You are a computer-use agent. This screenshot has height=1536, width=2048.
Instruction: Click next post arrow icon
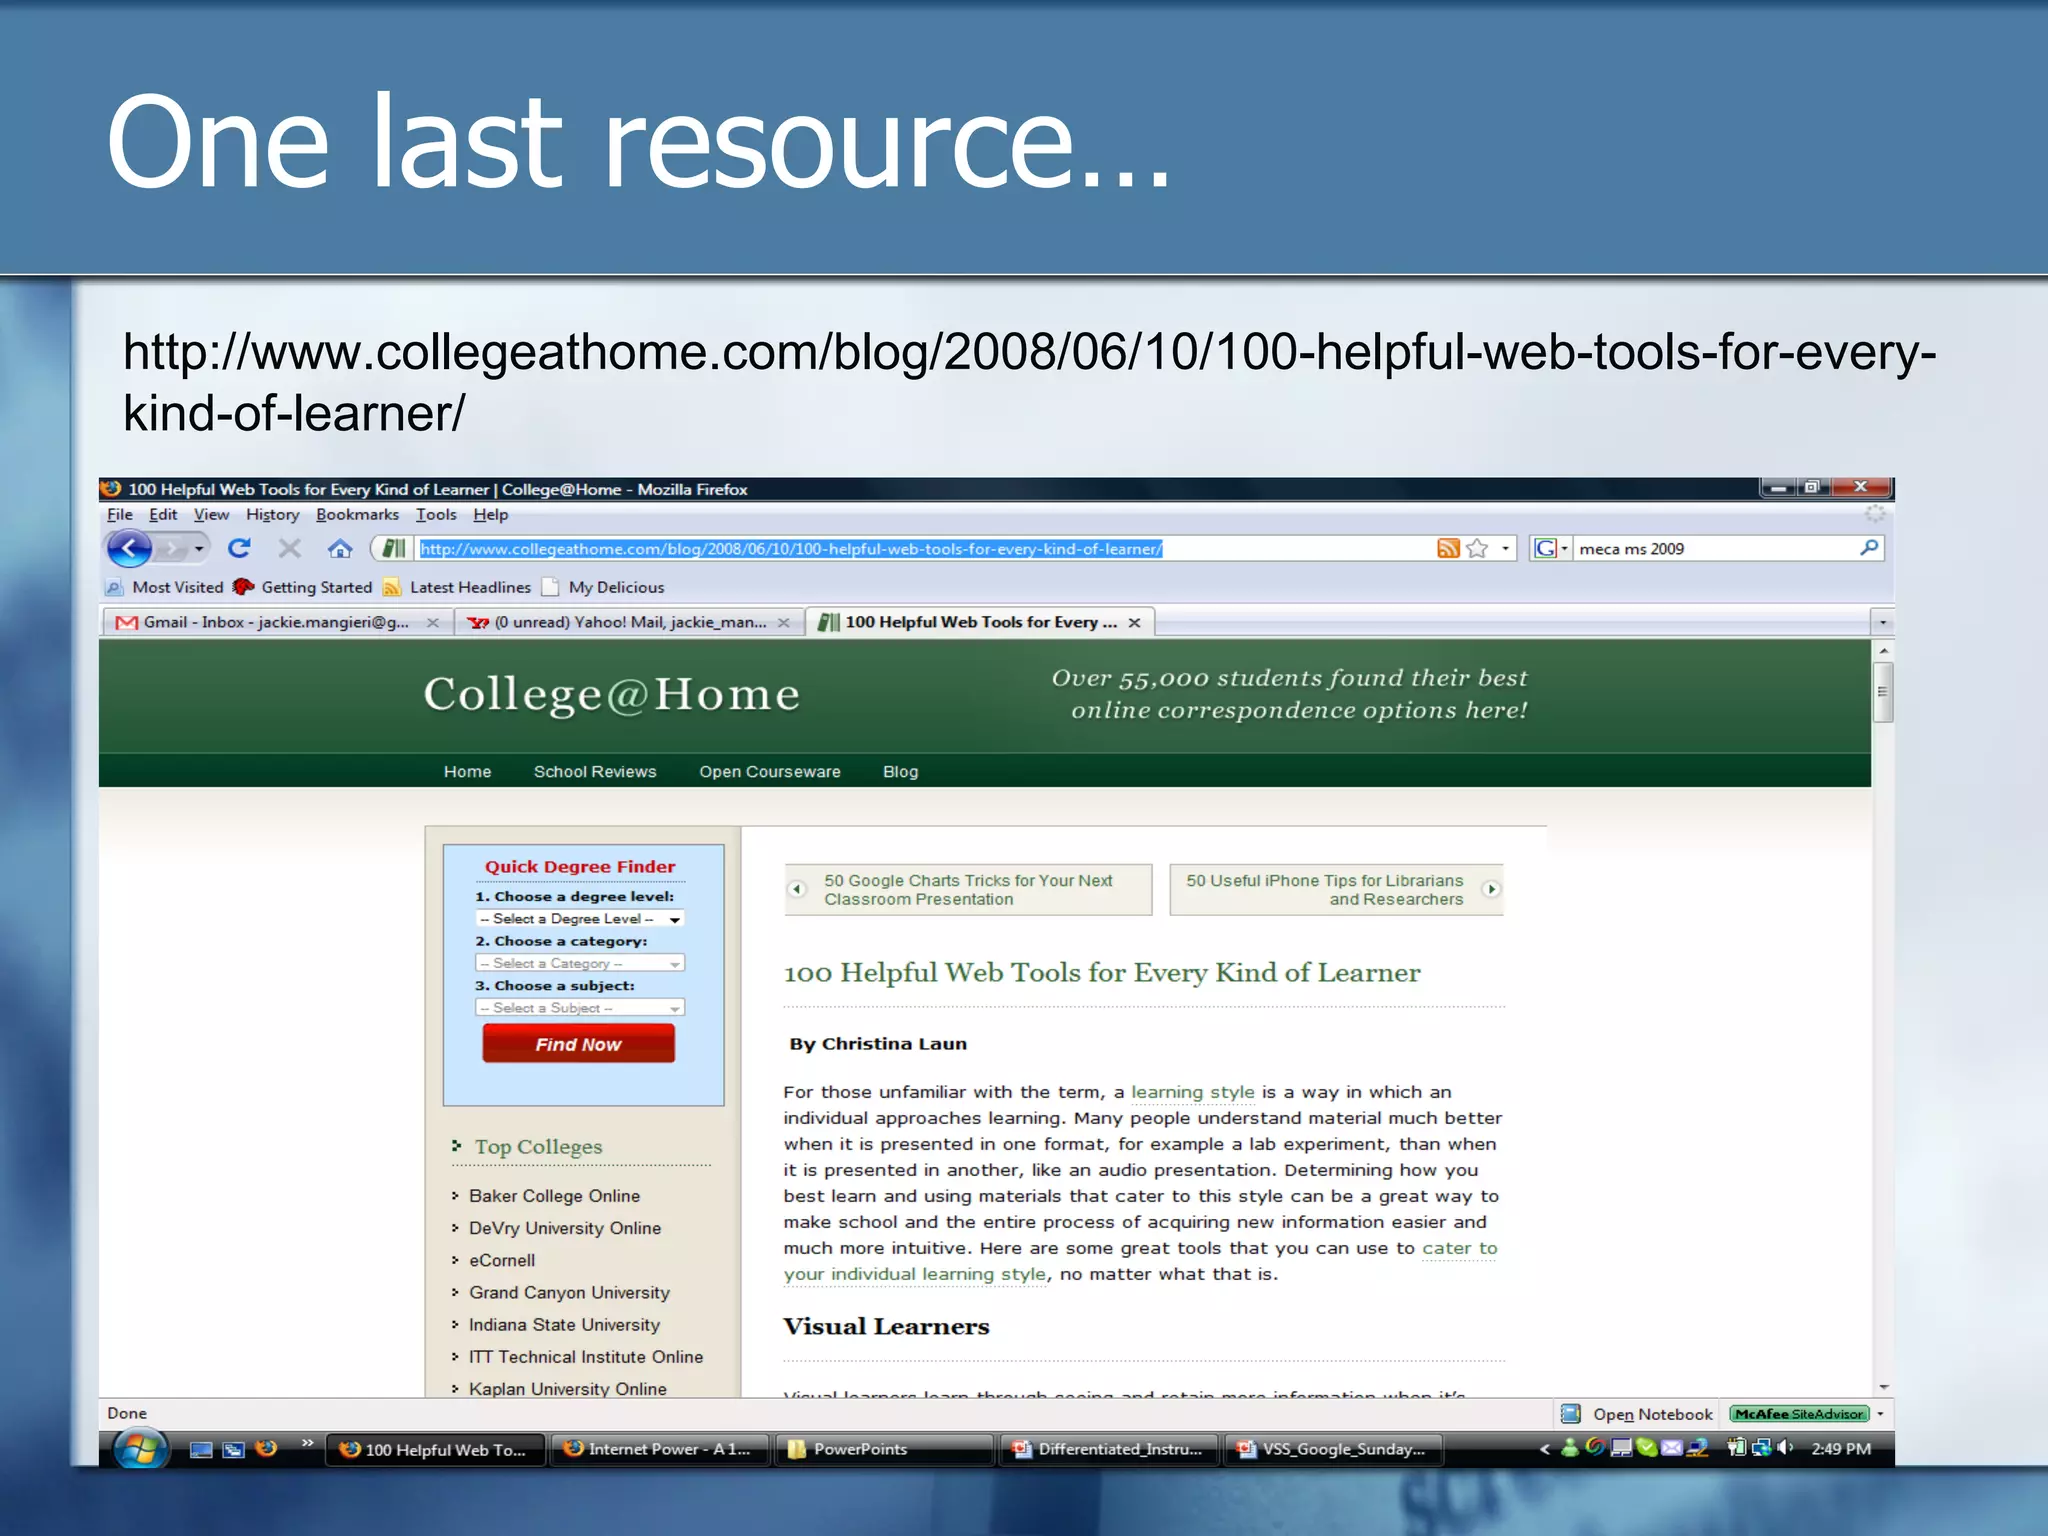[x=1491, y=889]
